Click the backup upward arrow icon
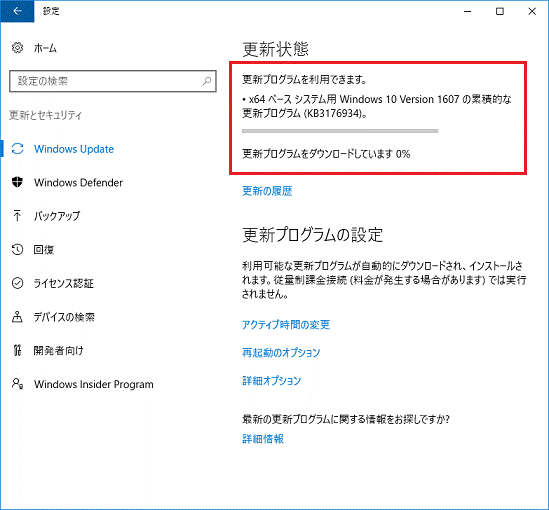 (17, 216)
